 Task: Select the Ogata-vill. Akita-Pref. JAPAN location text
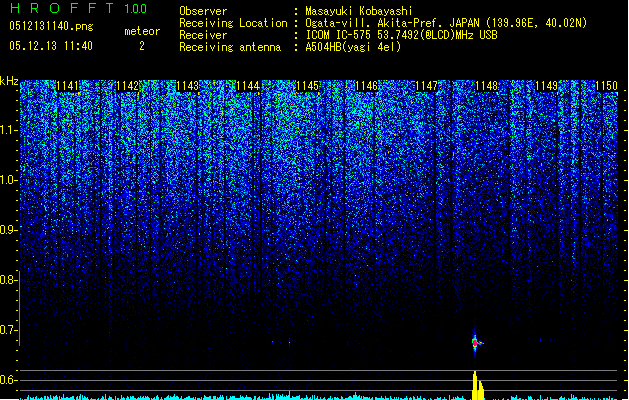(x=446, y=23)
